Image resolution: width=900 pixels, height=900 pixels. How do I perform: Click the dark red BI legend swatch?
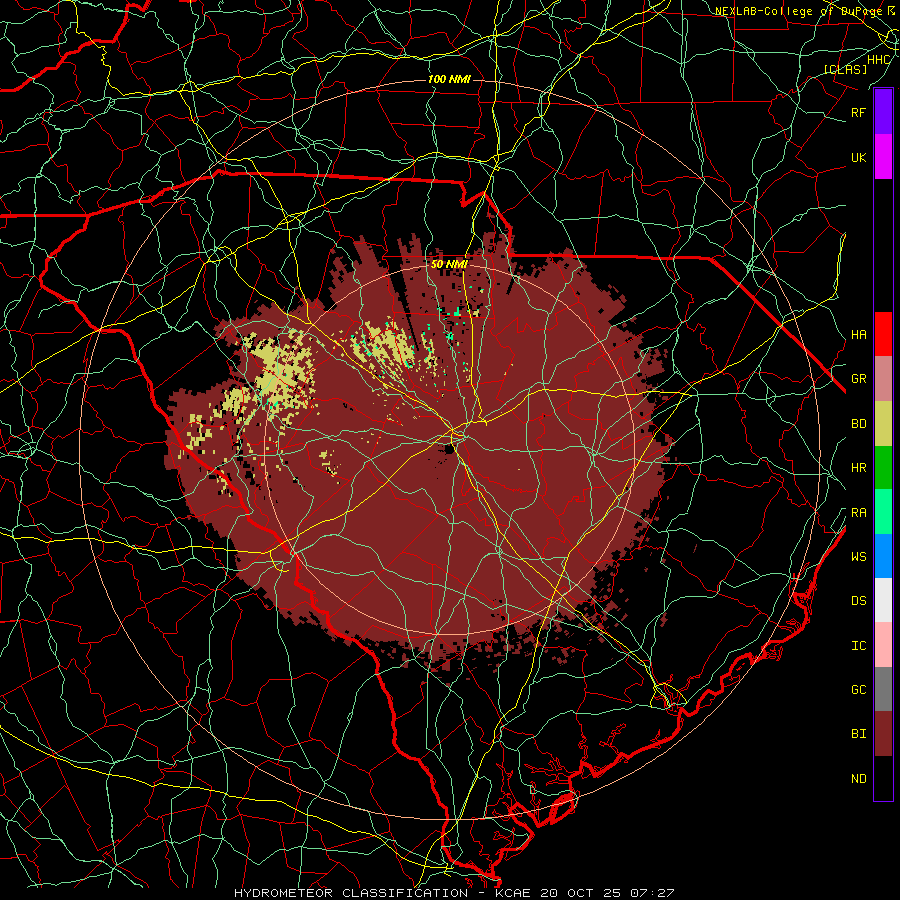coord(883,734)
